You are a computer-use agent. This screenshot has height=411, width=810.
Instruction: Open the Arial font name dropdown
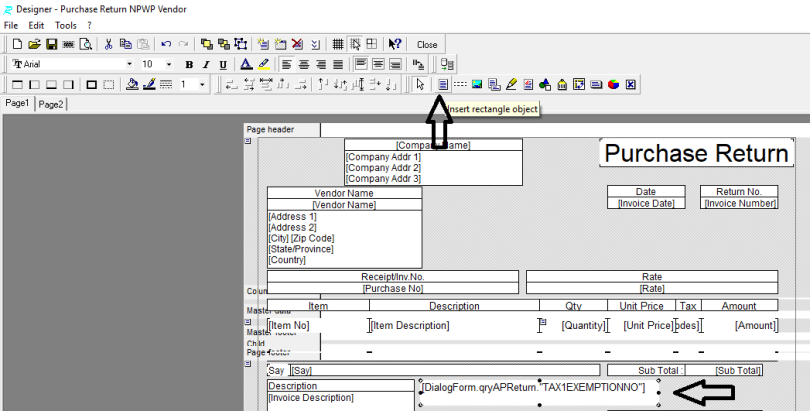129,64
